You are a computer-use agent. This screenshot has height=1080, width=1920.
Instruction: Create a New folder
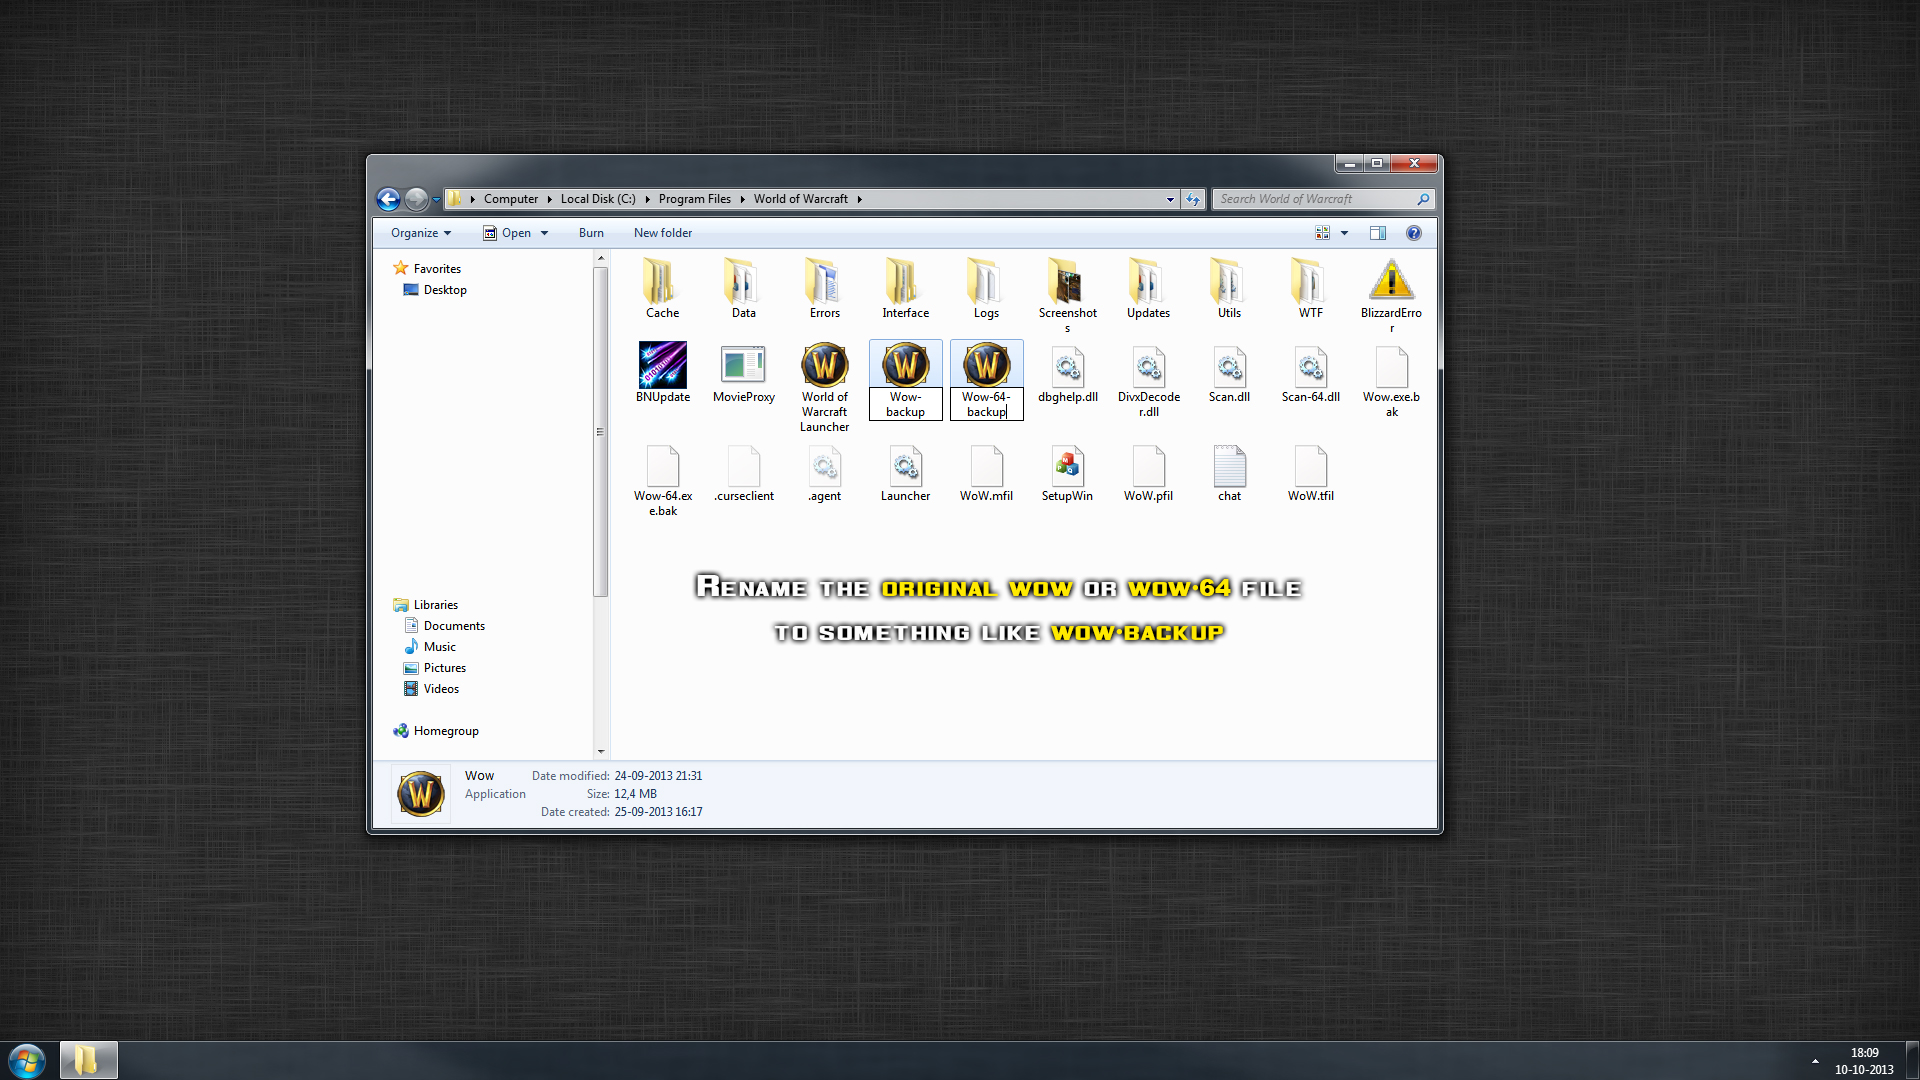pos(663,233)
